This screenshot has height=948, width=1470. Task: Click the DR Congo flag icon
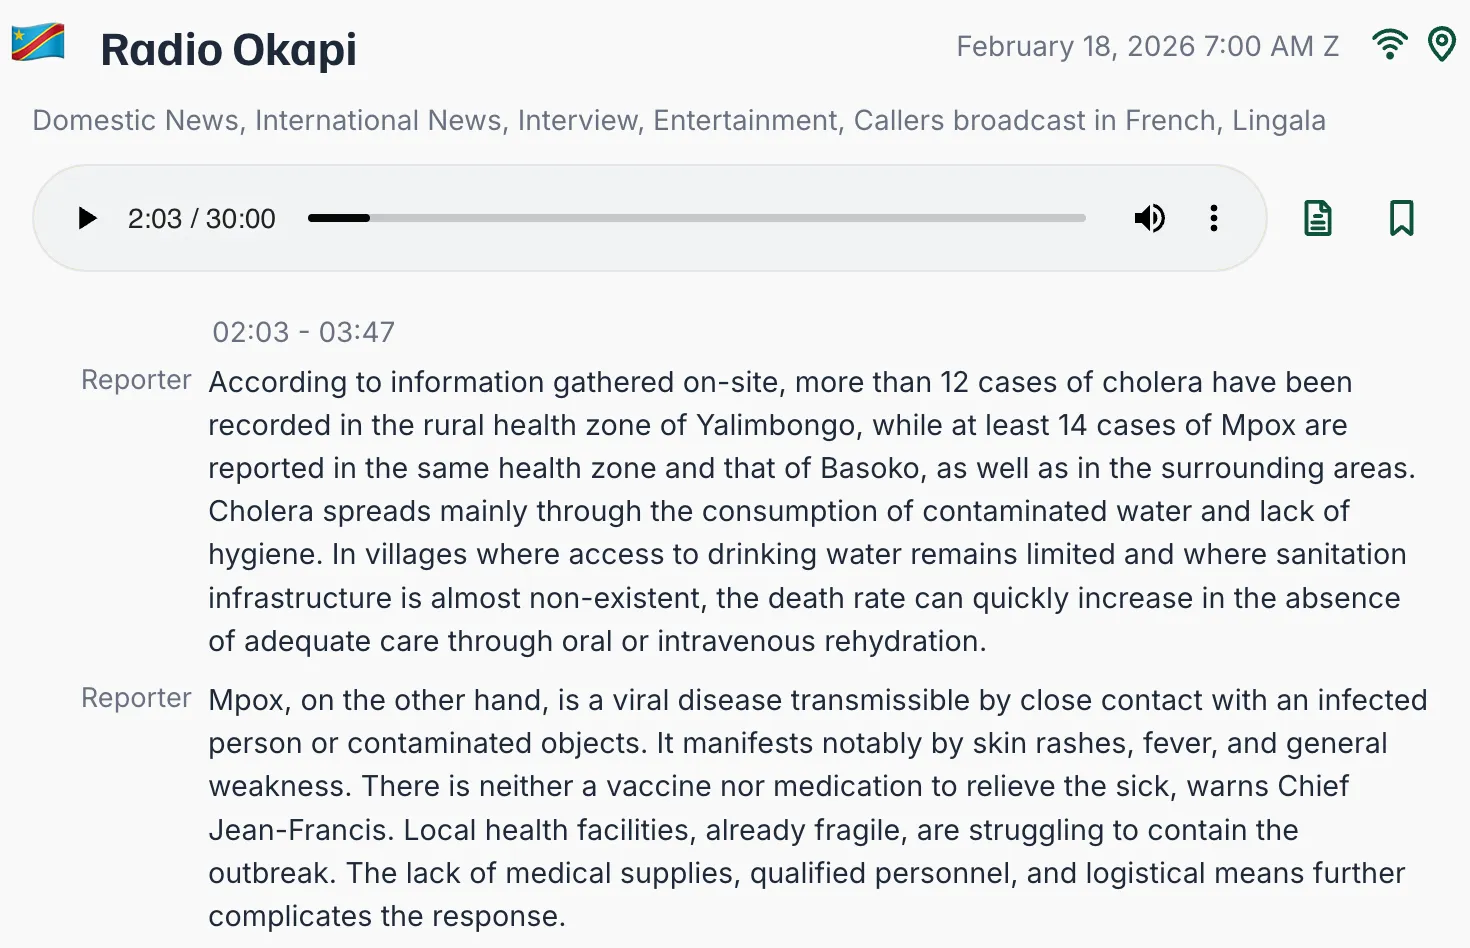pos(38,43)
